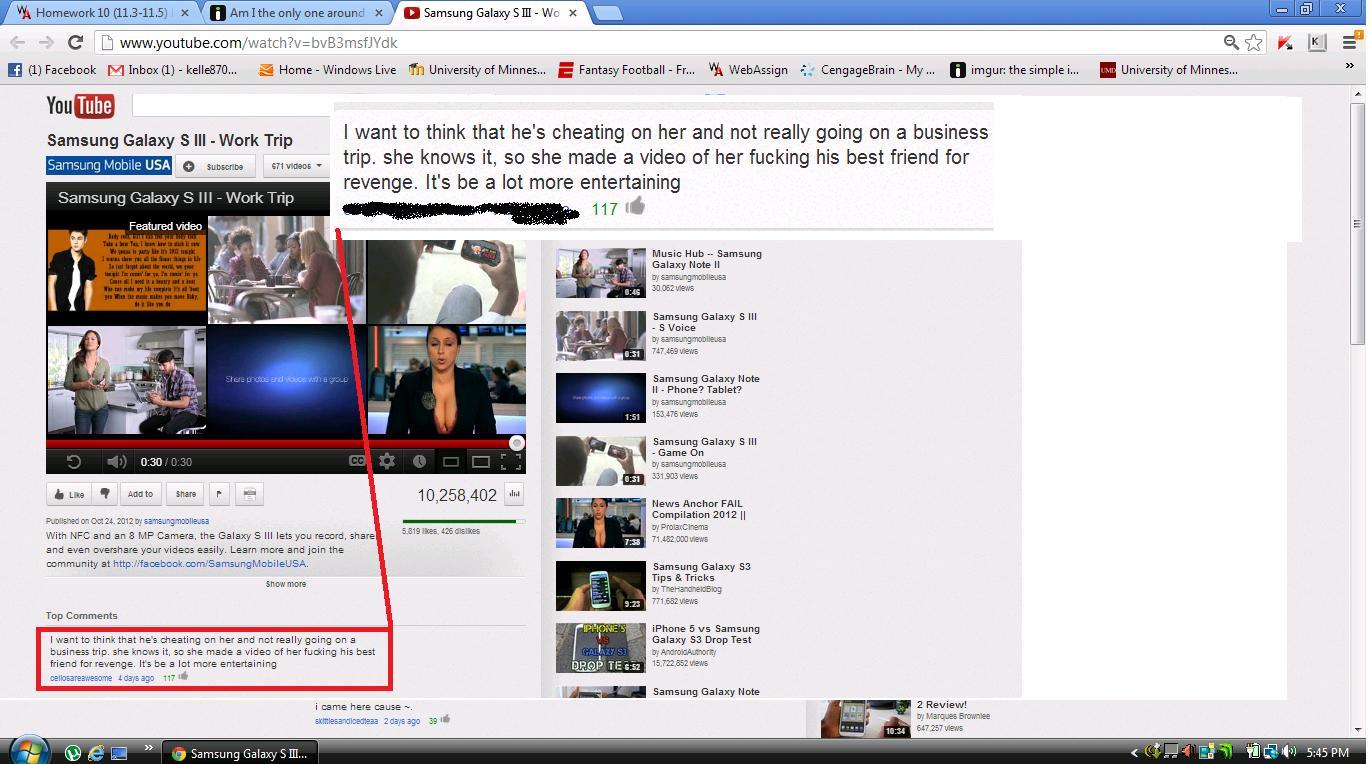The height and width of the screenshot is (764, 1370).
Task: Open the Music Hub -- Samsung Galaxy Note II video
Action: 707,260
